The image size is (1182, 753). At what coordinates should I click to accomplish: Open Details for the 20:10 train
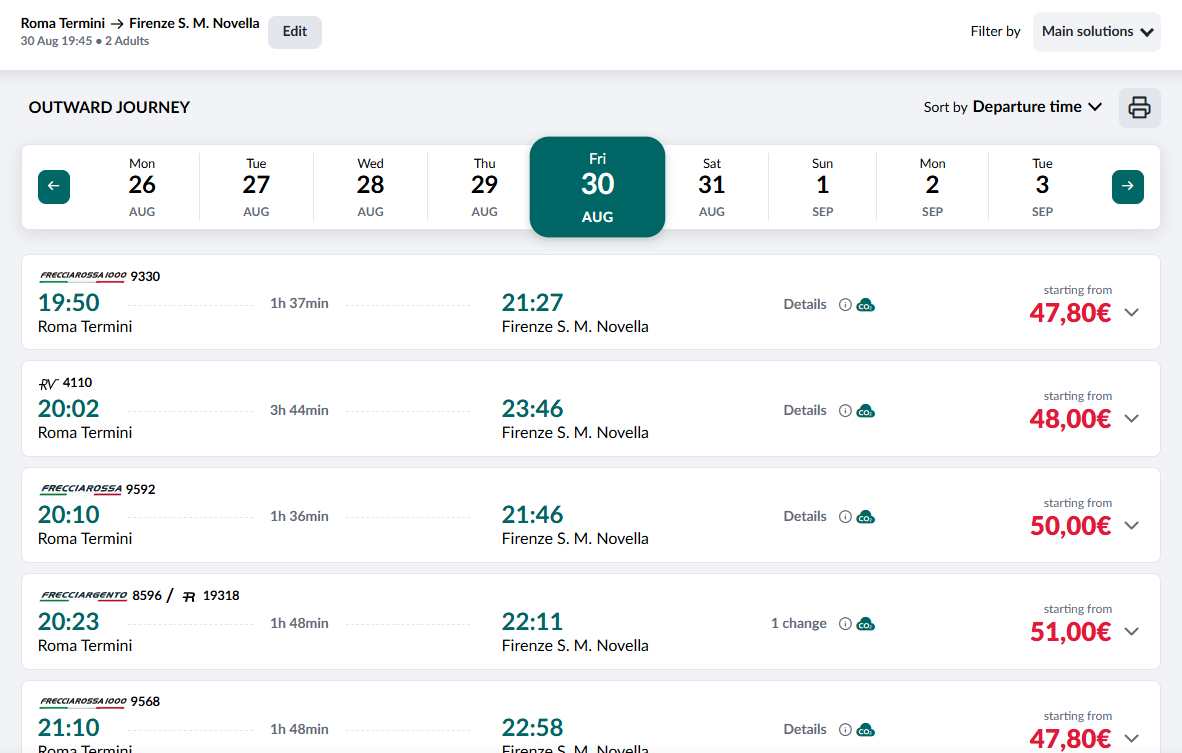click(x=805, y=517)
